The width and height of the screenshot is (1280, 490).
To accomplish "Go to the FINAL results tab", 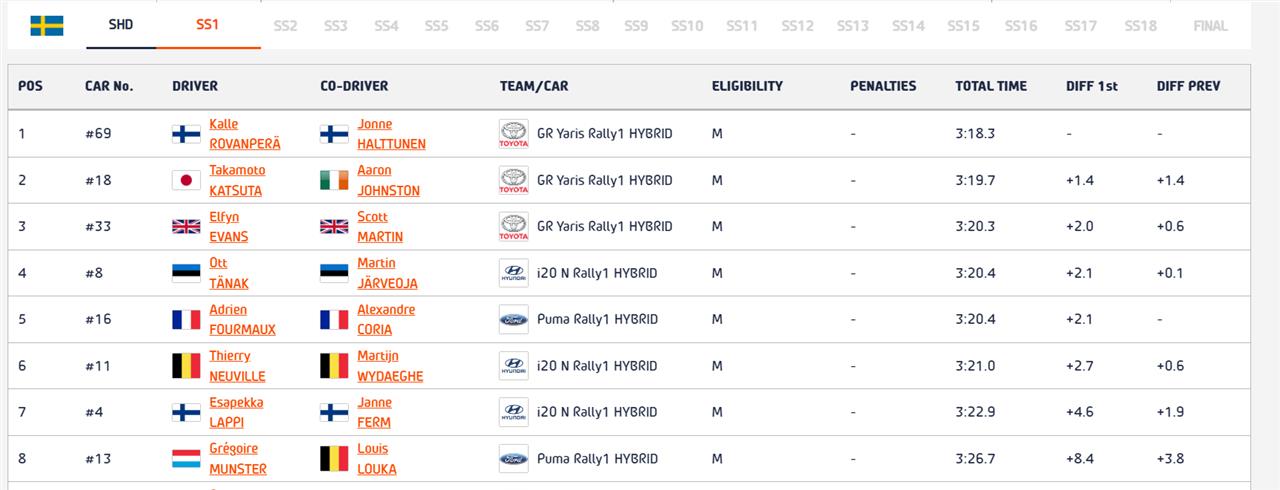I will 1210,26.
